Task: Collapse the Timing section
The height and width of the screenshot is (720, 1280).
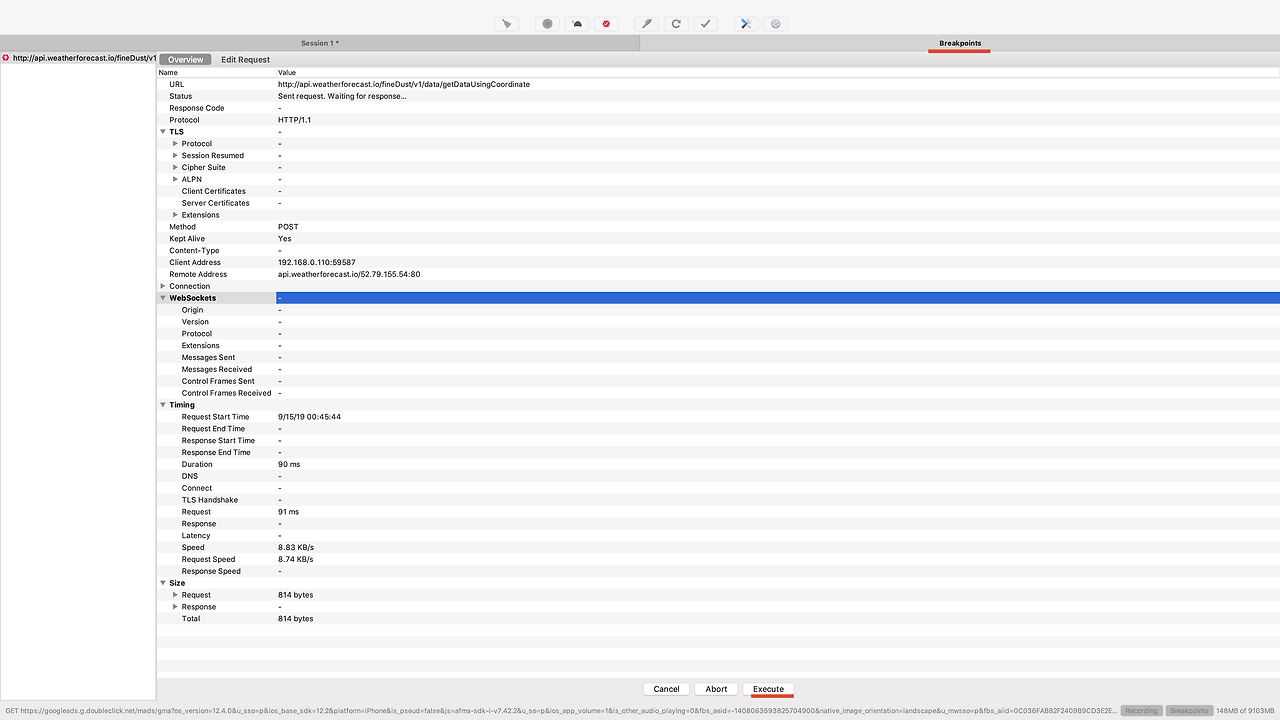Action: click(163, 404)
